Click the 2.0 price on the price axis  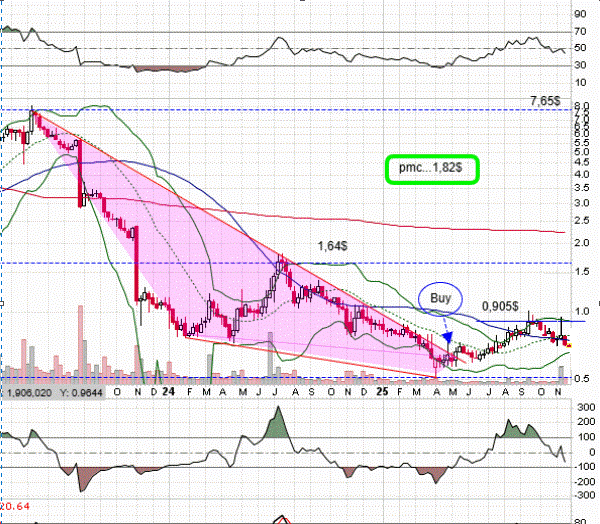579,241
